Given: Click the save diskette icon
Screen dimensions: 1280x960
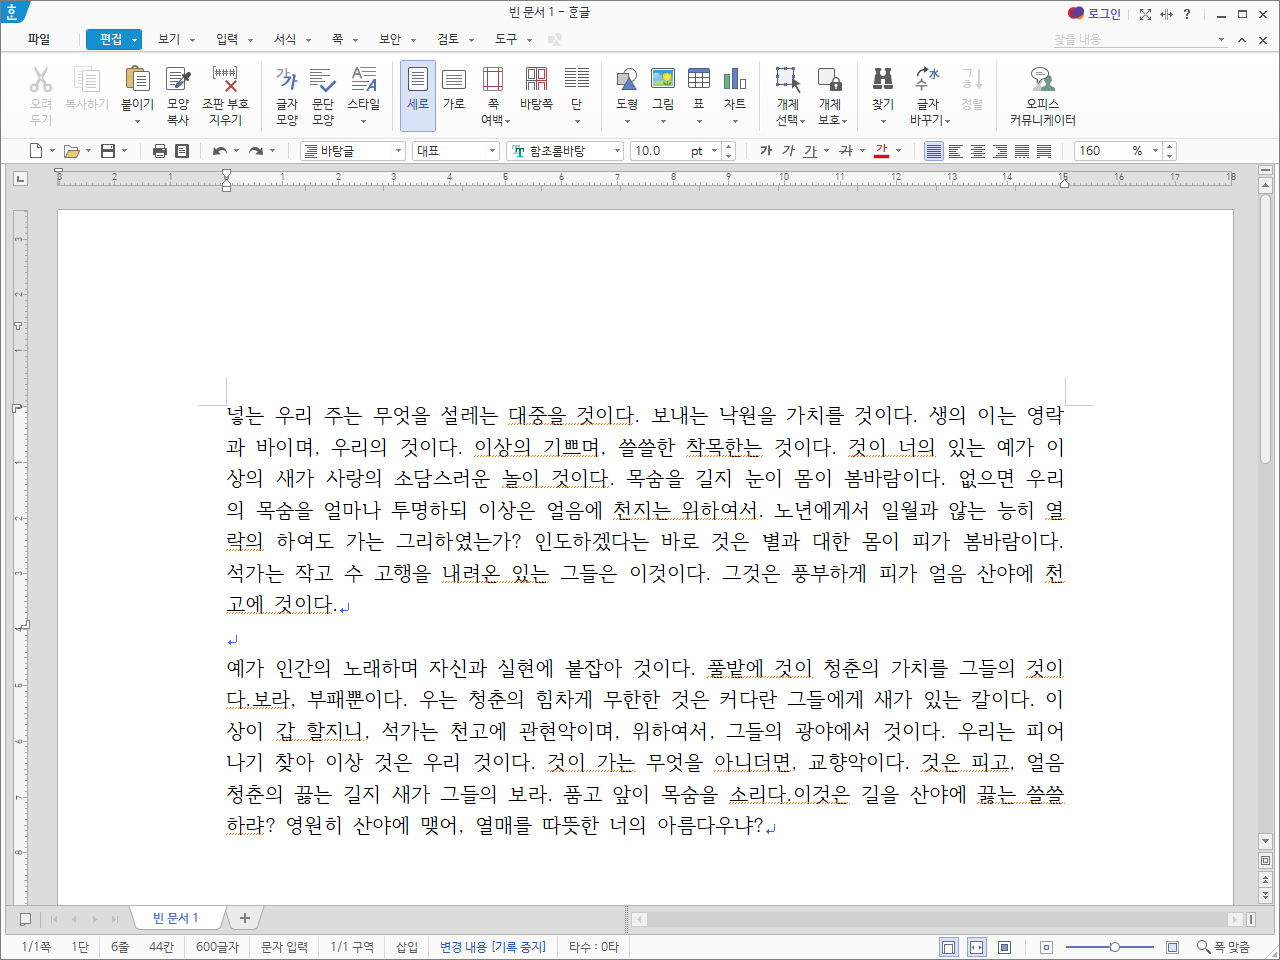Looking at the screenshot, I should [x=108, y=151].
